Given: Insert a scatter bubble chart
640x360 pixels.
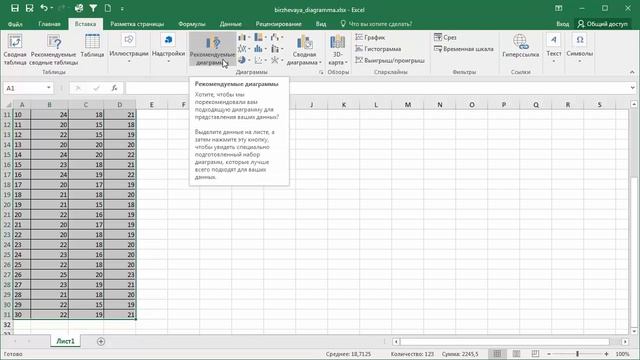Looking at the screenshot, I should 260,60.
